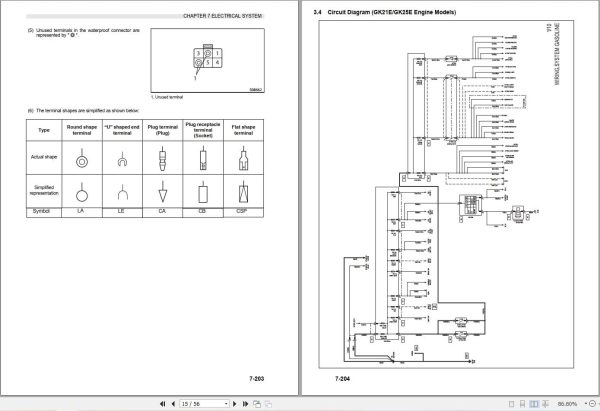Click the 'Plug receptacle terminal (Socket)' header
Screen dimensions: 600x411
(203, 130)
